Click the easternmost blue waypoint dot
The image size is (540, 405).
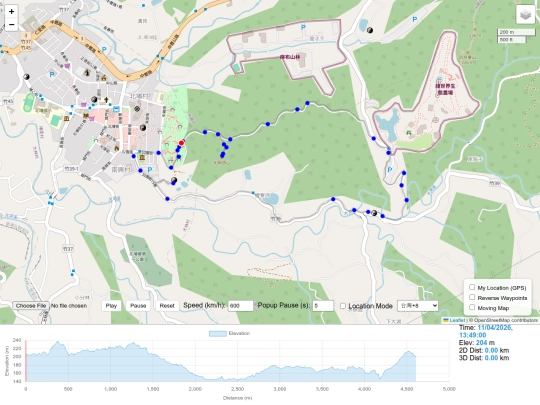(407, 200)
